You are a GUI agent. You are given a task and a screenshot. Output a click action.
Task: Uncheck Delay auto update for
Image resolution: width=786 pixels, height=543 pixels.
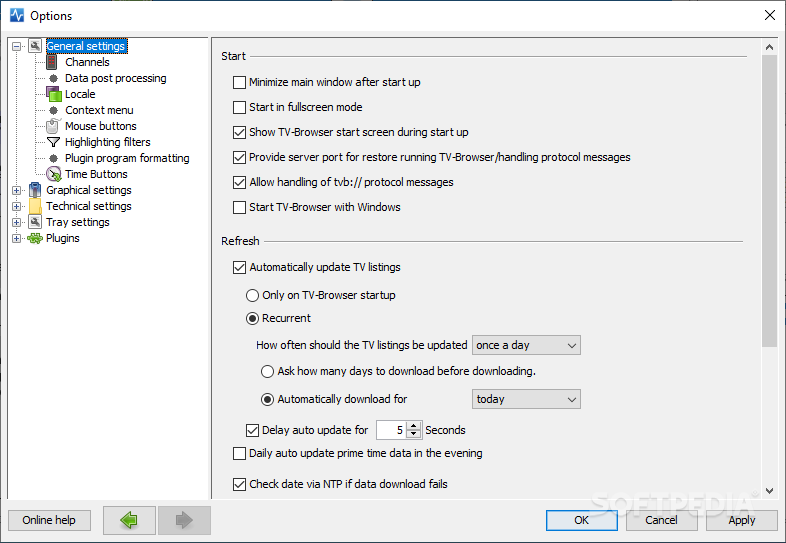[x=252, y=430]
